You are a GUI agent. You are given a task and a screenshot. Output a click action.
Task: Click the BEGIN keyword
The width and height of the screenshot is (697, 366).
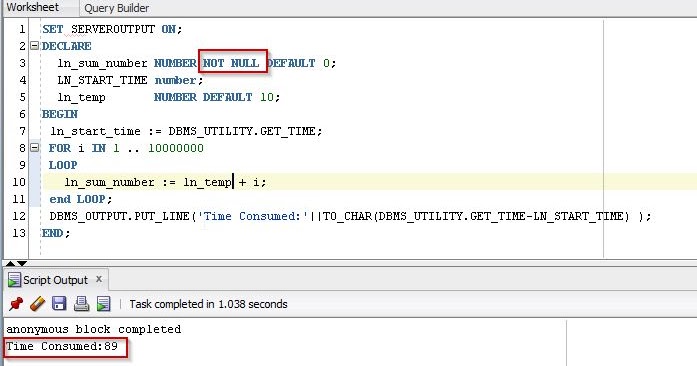coord(60,114)
